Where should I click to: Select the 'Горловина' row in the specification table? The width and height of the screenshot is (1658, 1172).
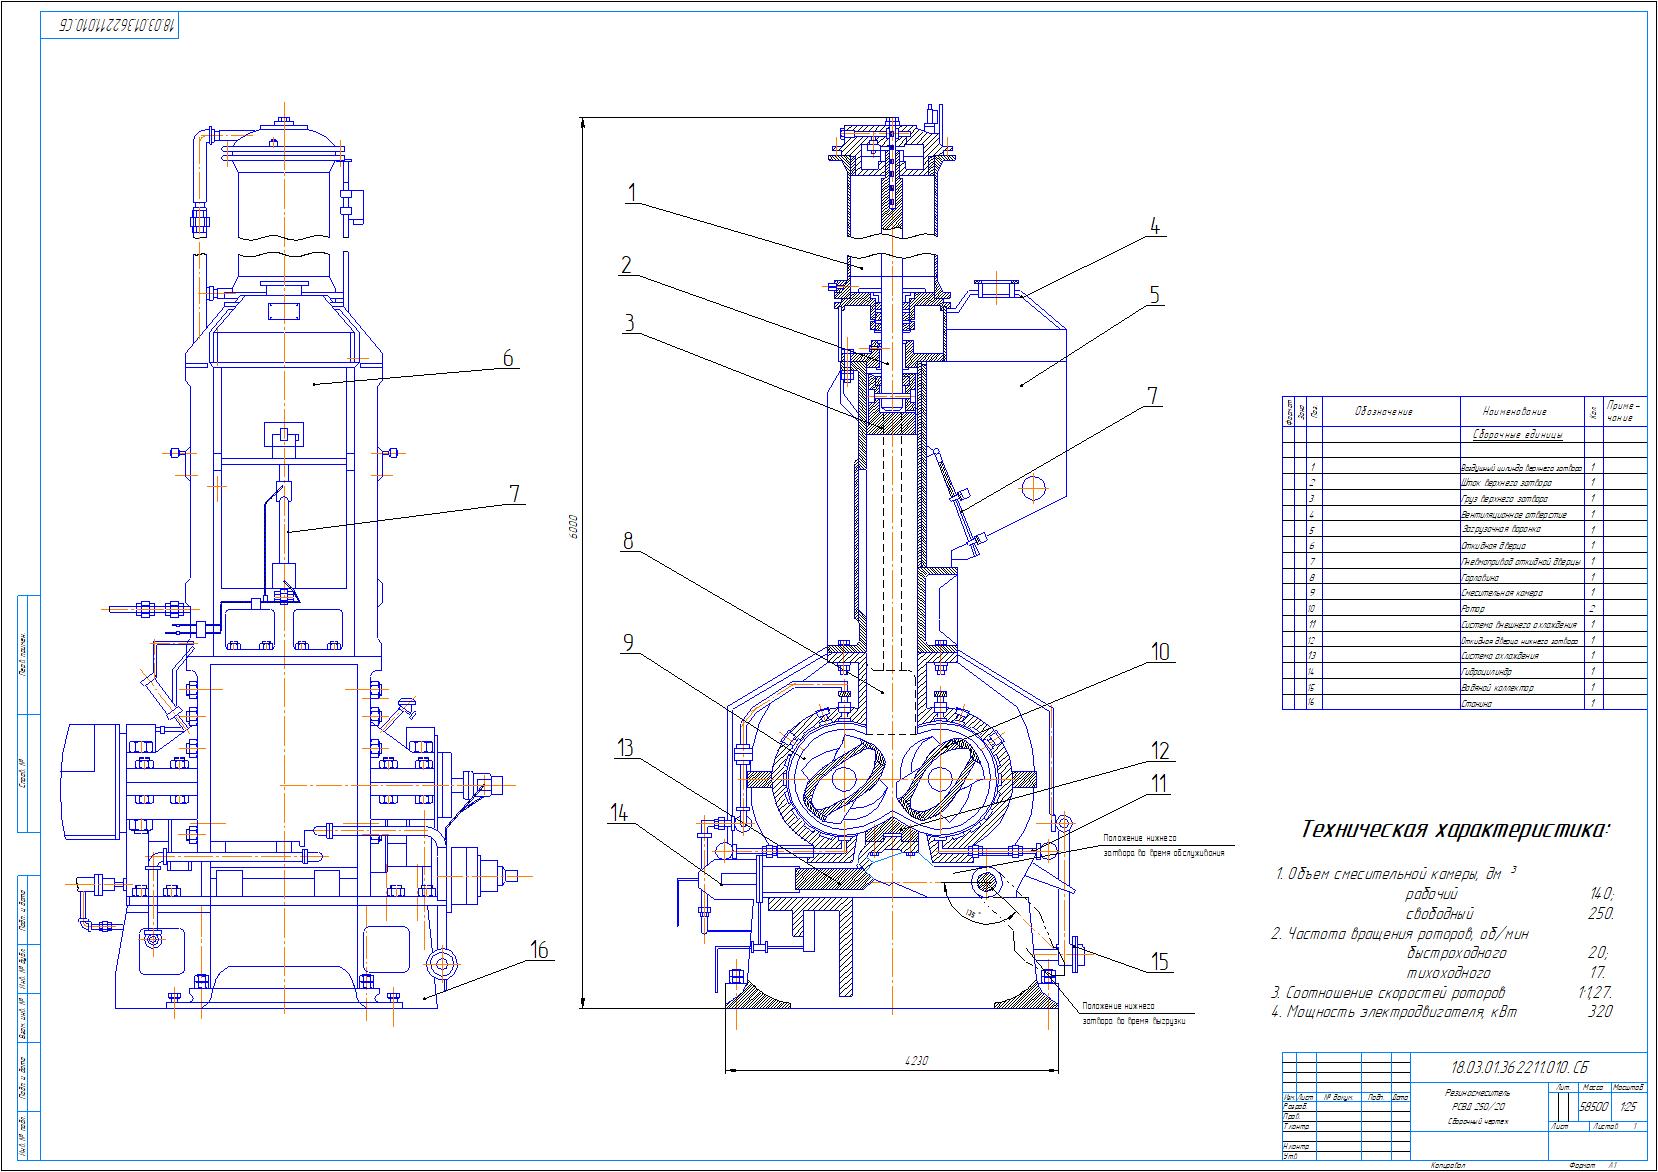1479,577
